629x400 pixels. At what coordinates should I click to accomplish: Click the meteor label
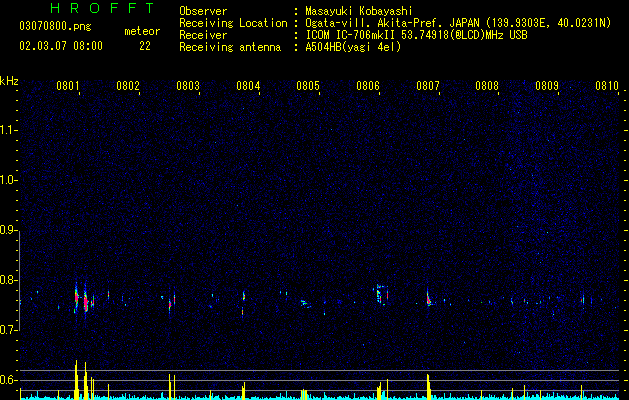[x=142, y=31]
